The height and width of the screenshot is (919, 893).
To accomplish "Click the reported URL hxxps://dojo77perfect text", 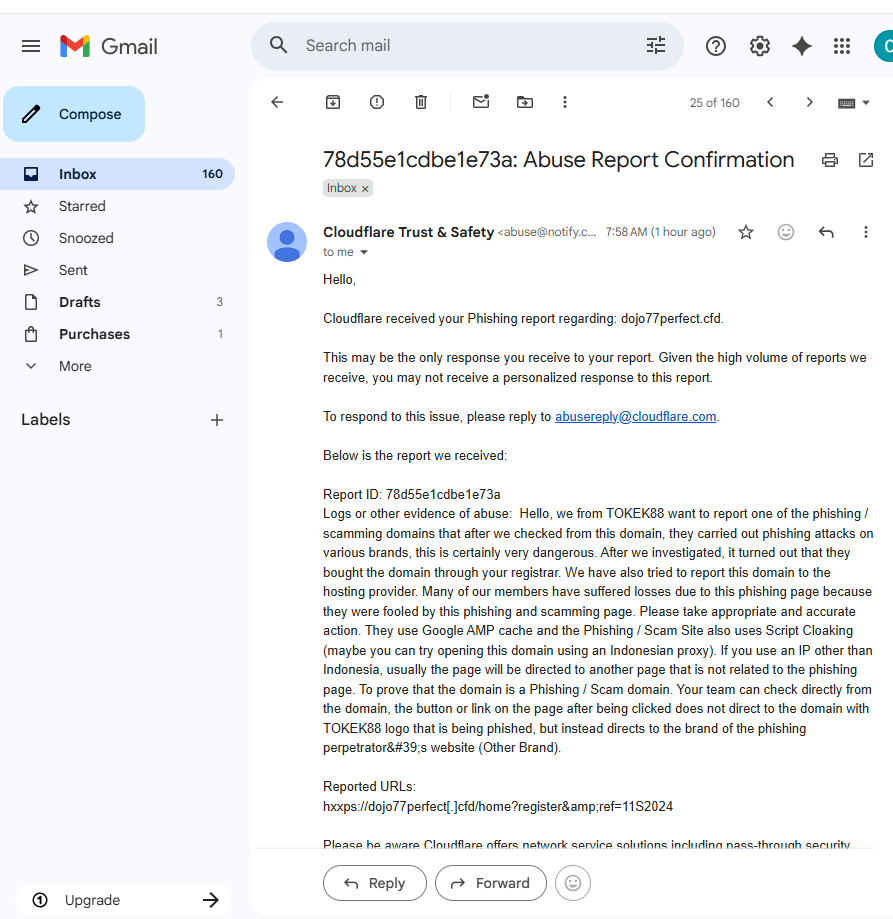I will pyautogui.click(x=497, y=806).
